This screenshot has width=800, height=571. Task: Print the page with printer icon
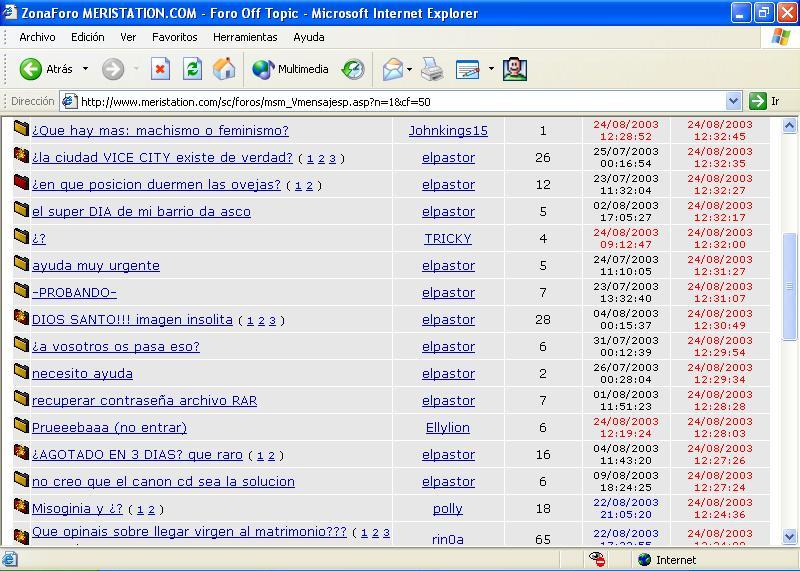coord(432,69)
